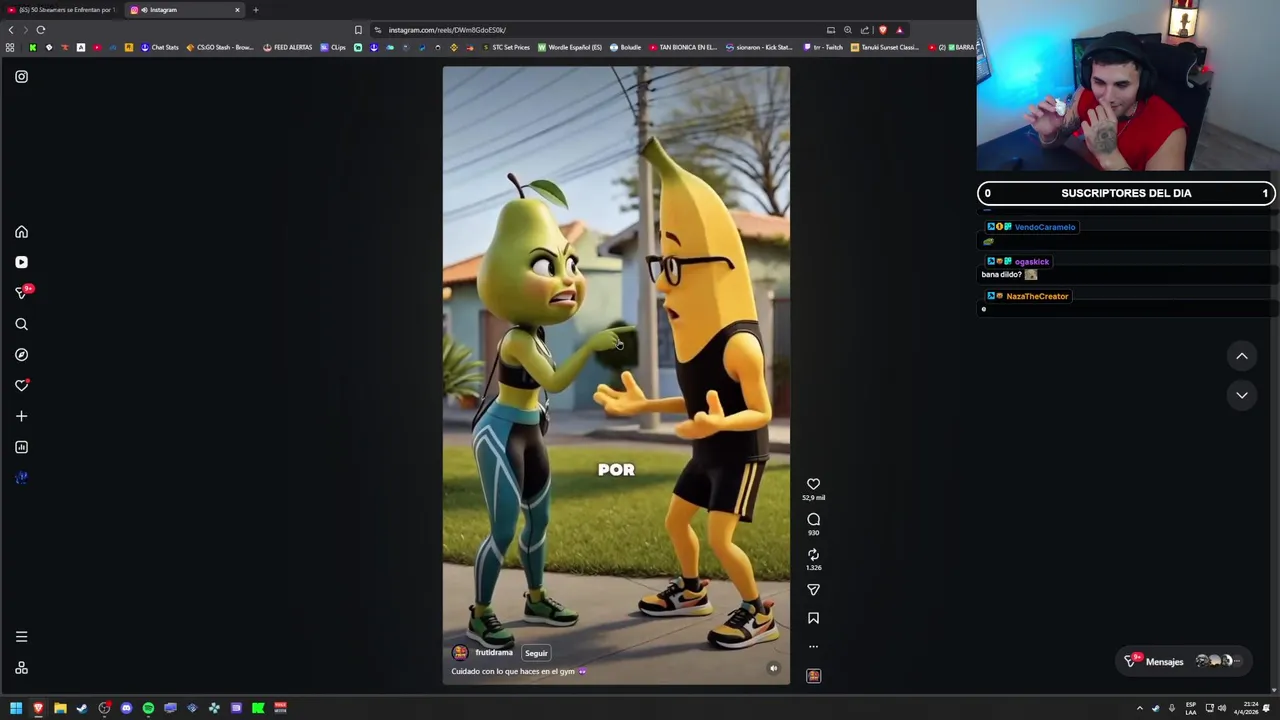This screenshot has height=720, width=1280.
Task: Open the CS:GO Stash bookmark
Action: click(x=220, y=47)
